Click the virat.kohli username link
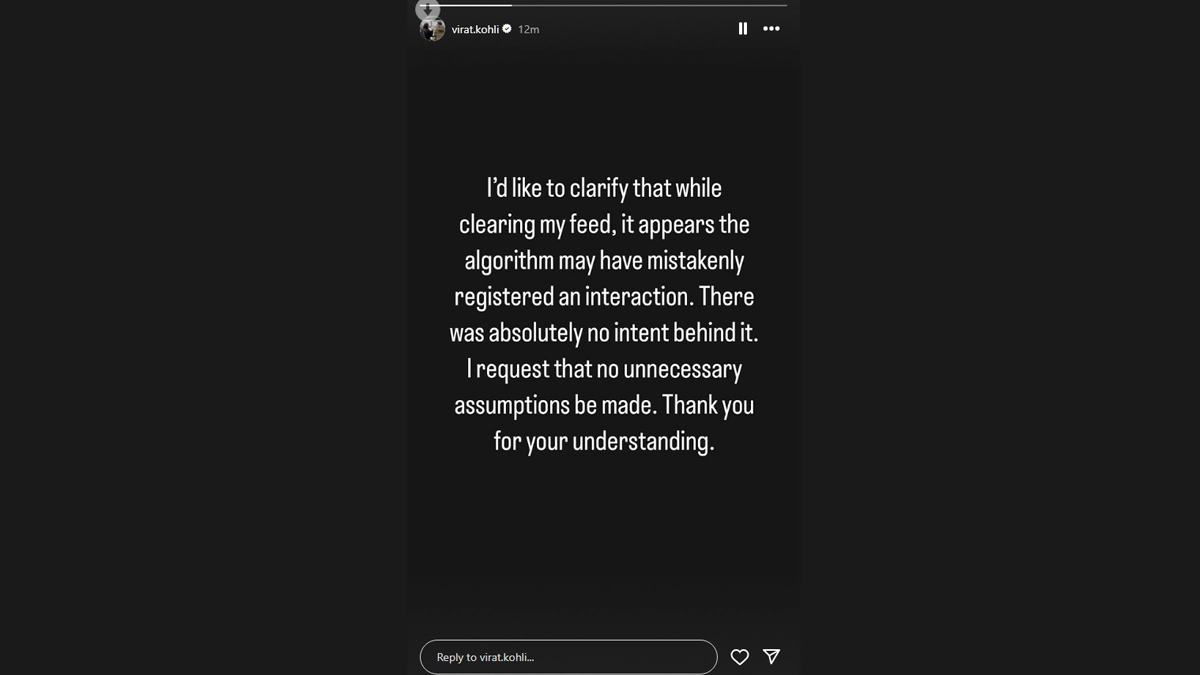 pos(475,30)
